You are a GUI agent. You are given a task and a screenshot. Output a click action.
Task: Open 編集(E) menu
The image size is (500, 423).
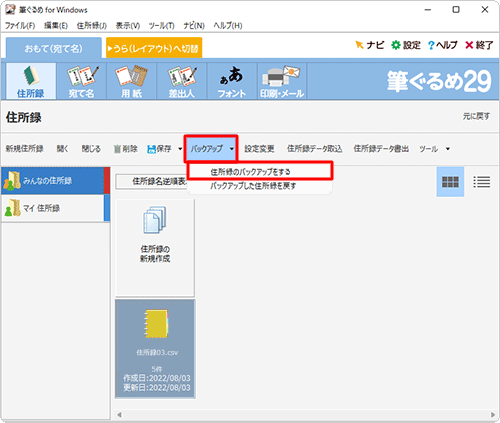tap(56, 26)
